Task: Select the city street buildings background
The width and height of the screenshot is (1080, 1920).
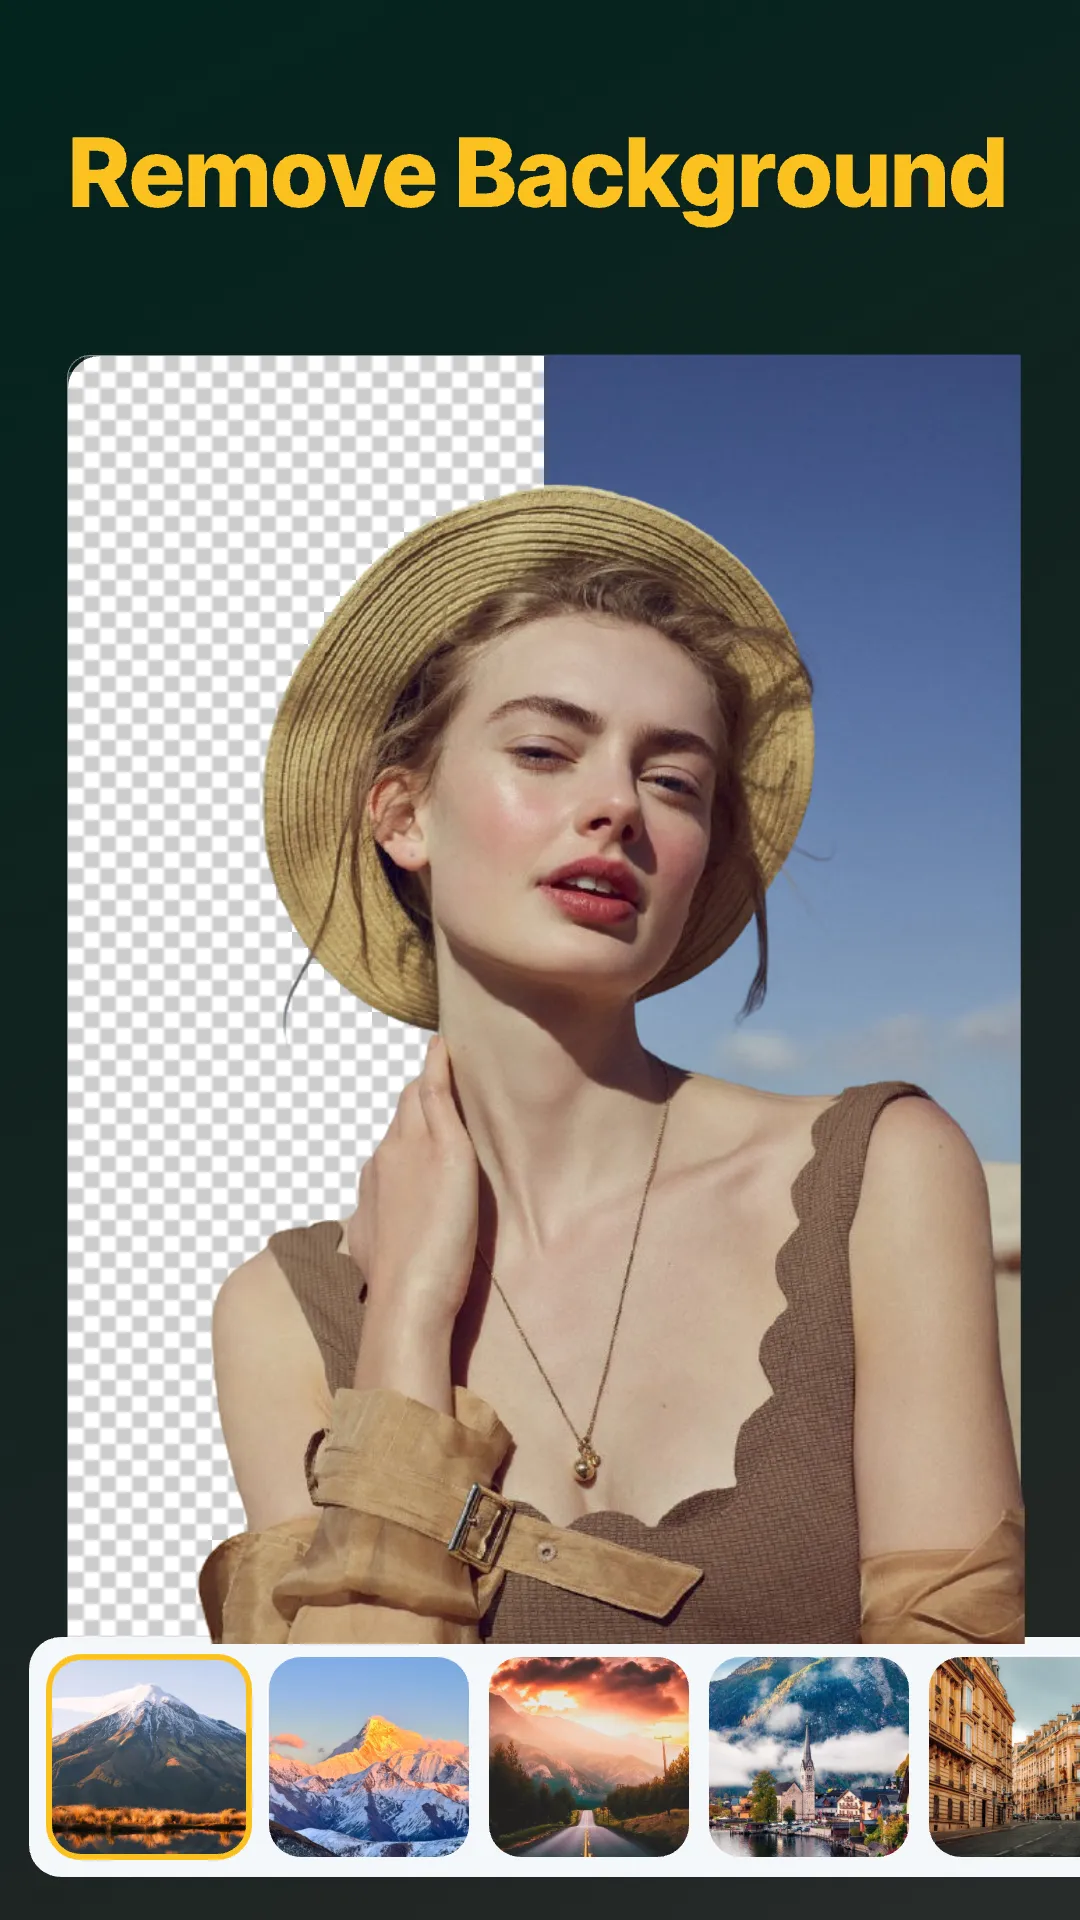Action: click(x=1004, y=1757)
